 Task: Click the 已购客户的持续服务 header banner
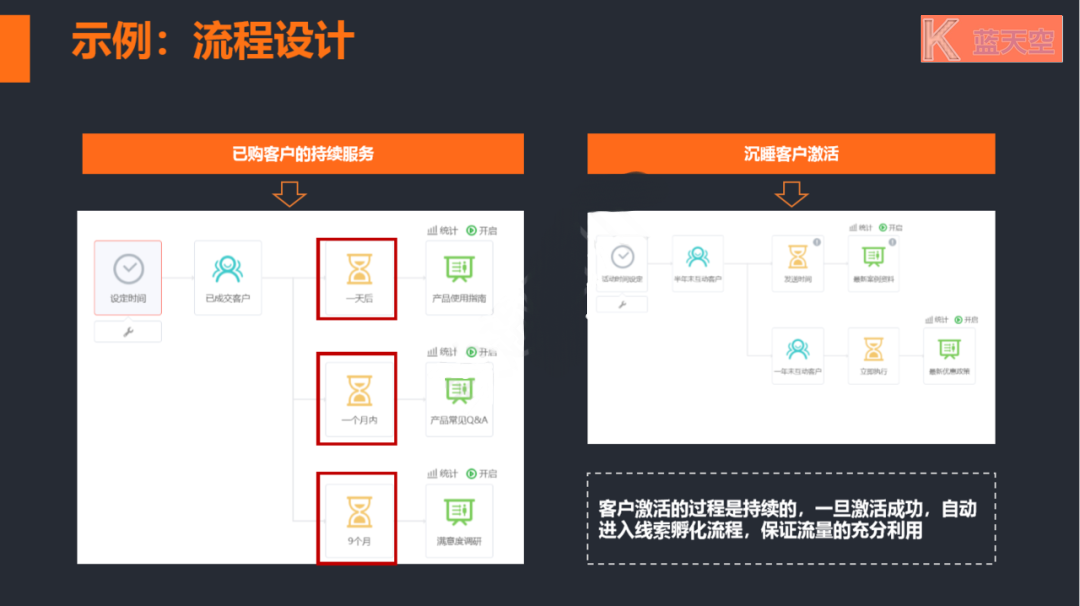coord(302,154)
